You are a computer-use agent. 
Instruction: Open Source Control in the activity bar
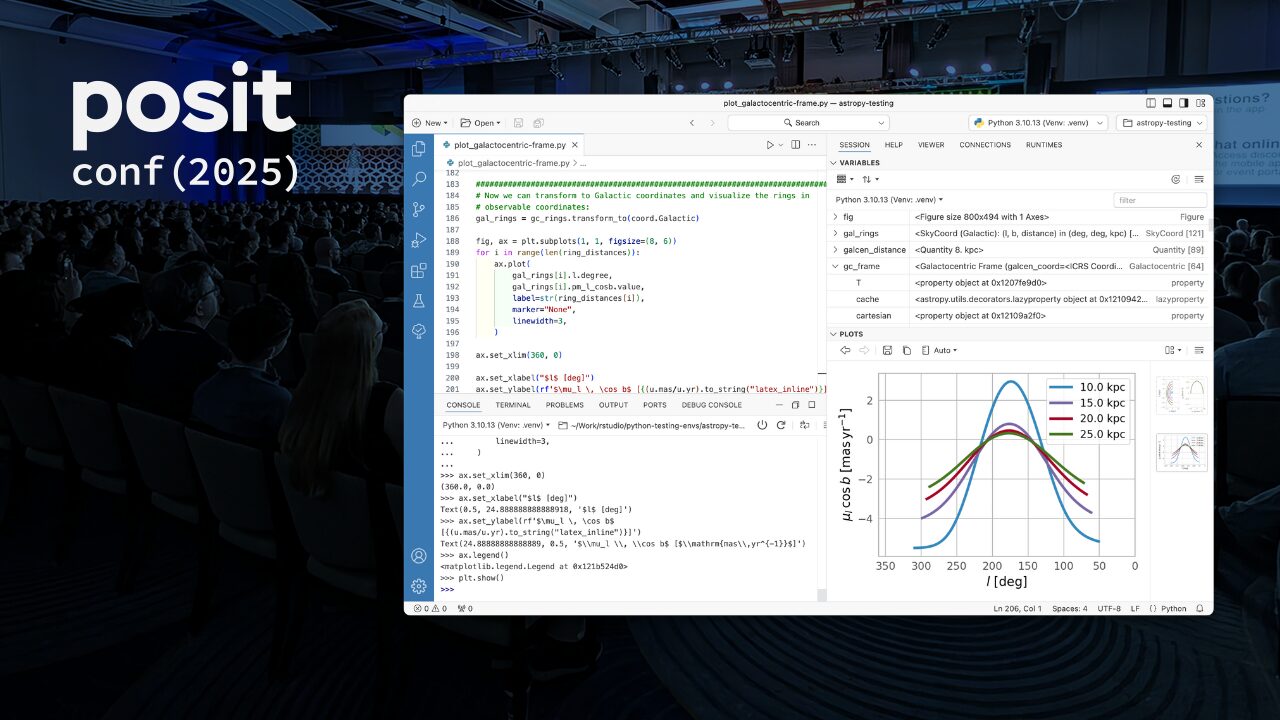(x=419, y=209)
